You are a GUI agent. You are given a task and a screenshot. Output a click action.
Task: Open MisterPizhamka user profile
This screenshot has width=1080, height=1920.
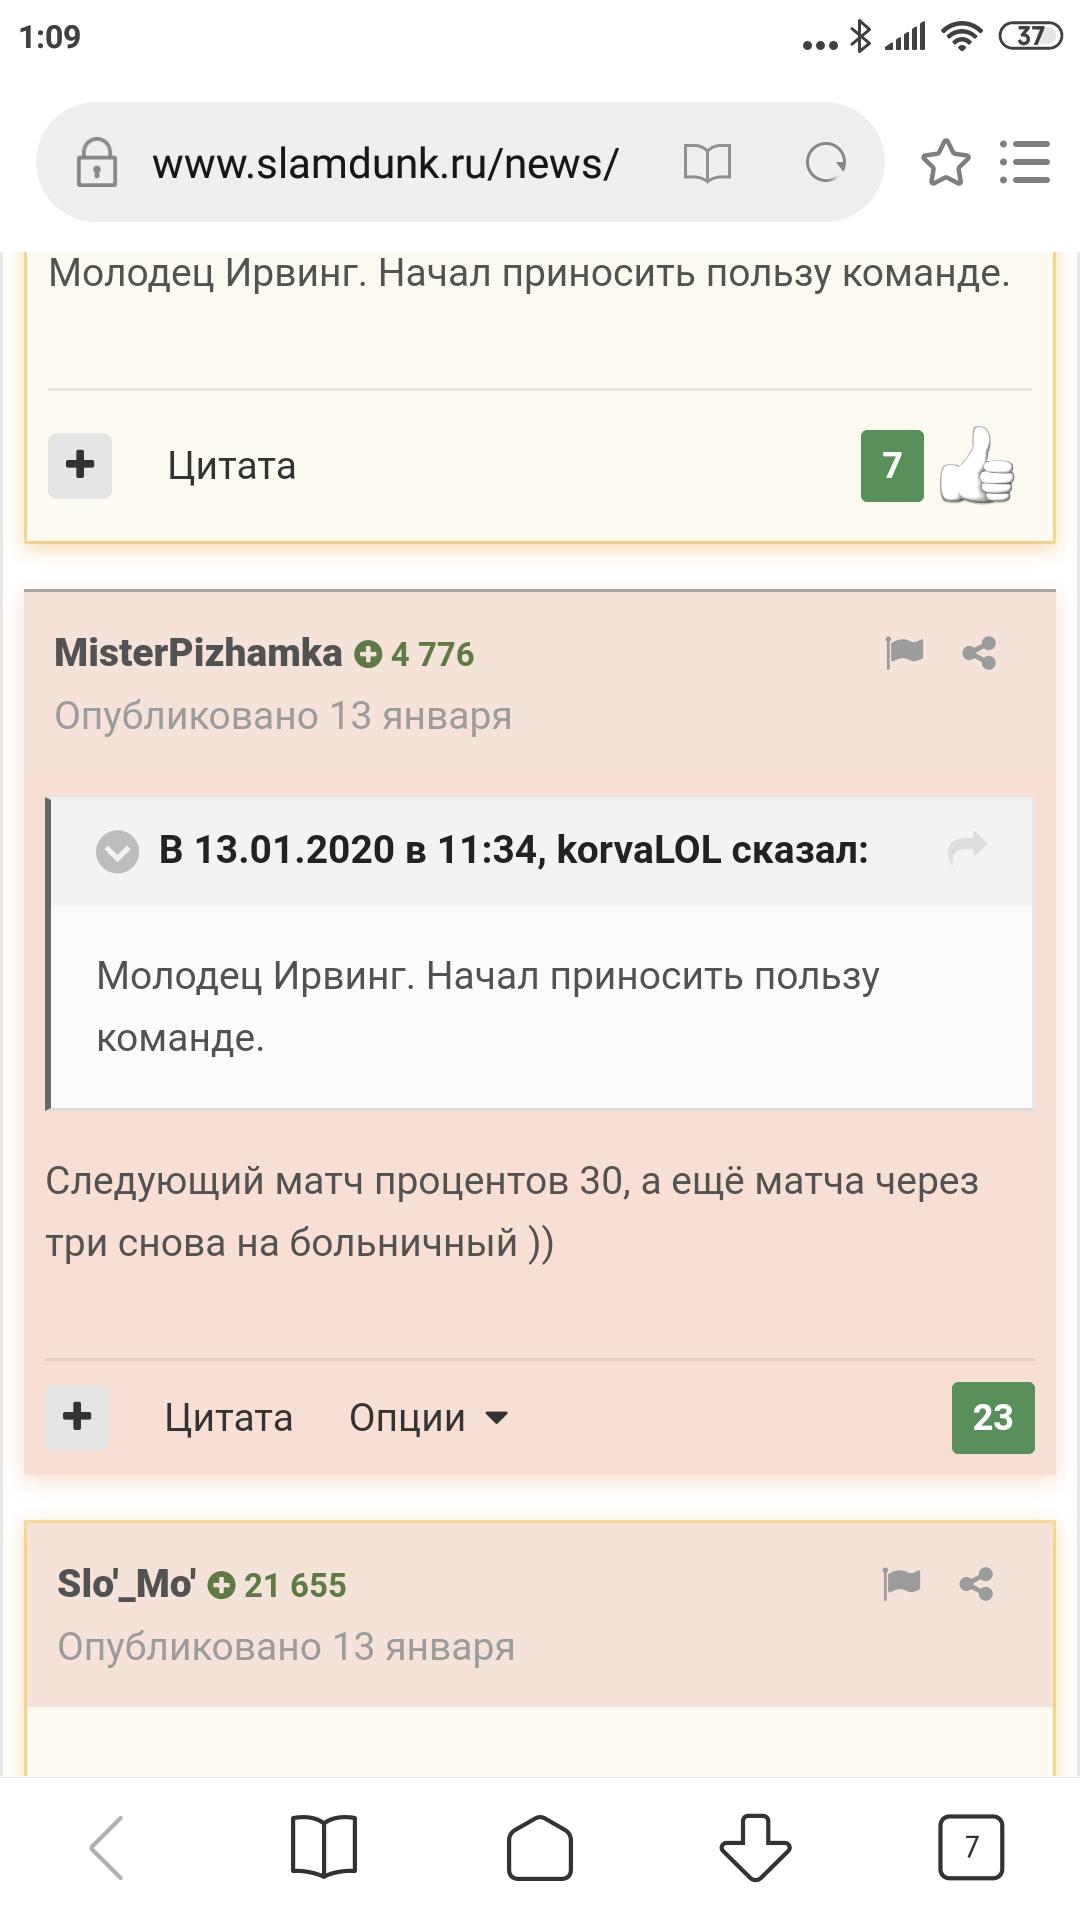click(x=198, y=653)
